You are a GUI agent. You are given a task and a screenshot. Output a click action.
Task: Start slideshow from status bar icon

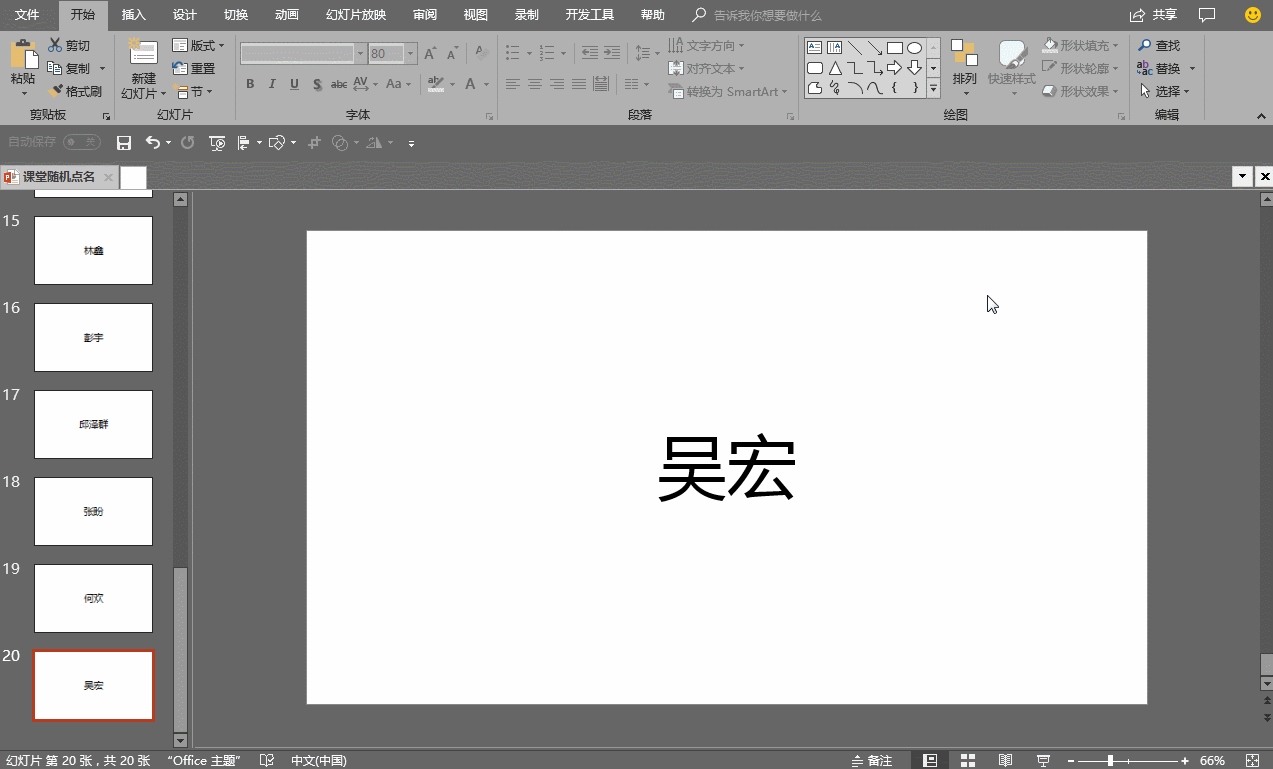click(1043, 761)
